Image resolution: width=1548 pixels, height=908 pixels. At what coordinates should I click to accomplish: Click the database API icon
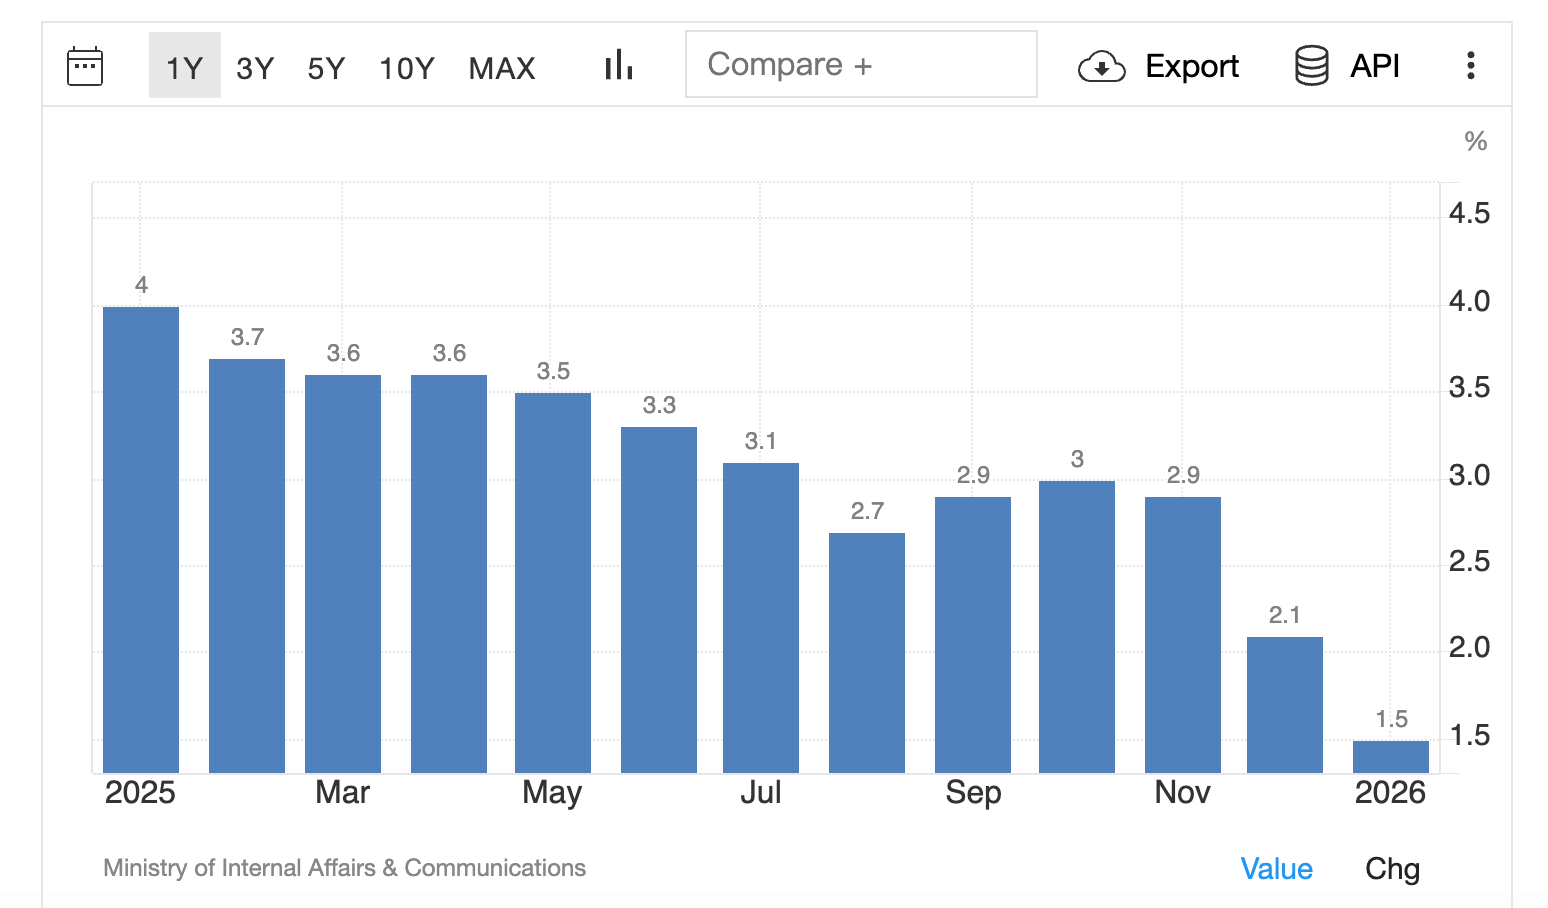(x=1311, y=66)
